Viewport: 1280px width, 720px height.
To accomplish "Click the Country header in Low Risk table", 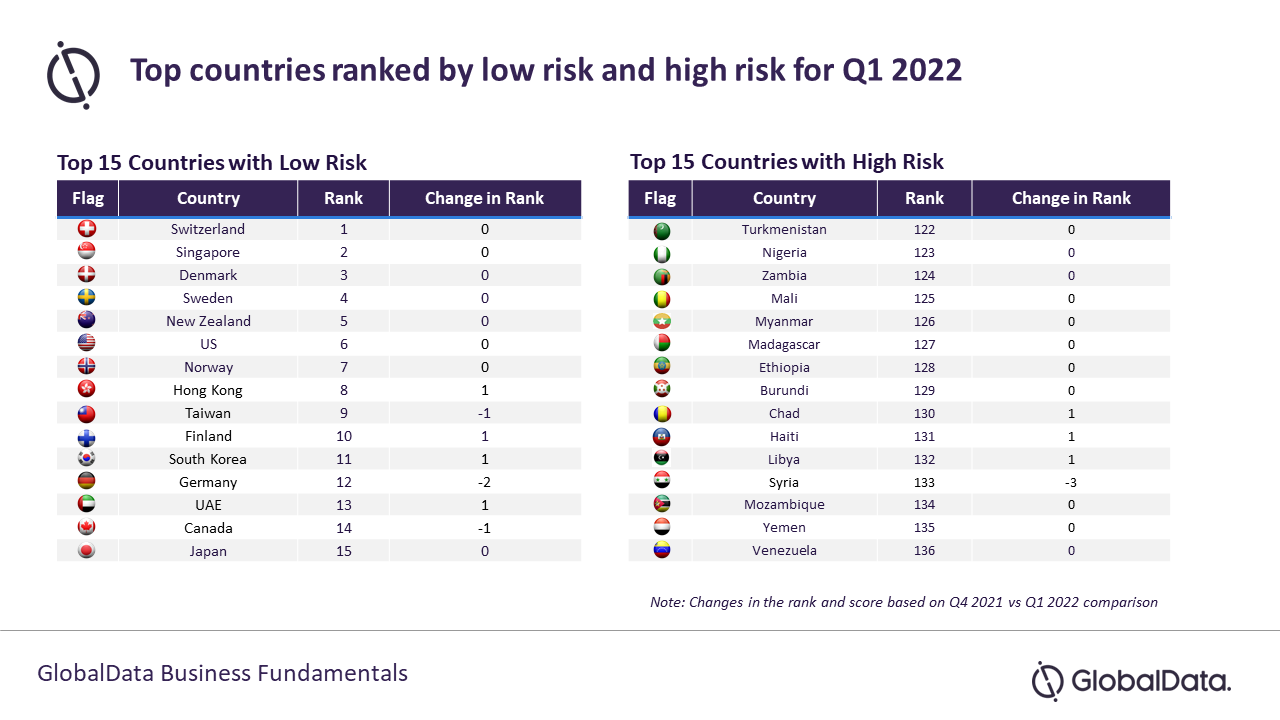I will click(208, 198).
